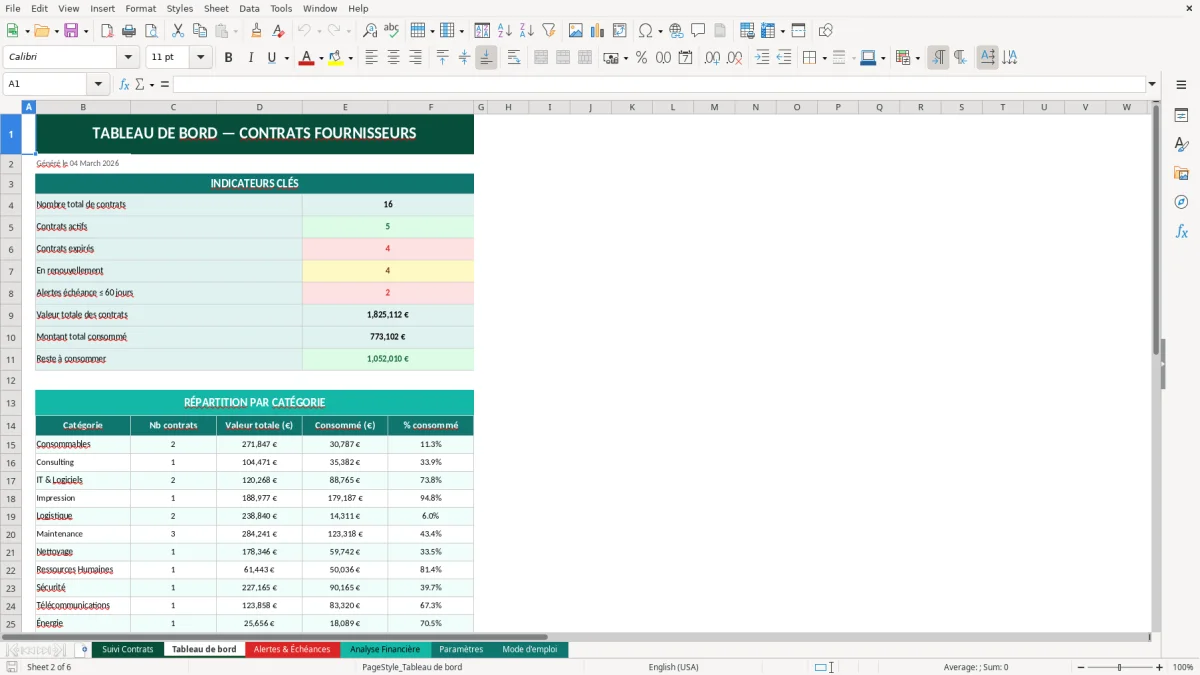Screen dimensions: 1200x675
Task: Cut selection with the scissors icon
Action: coord(177,31)
